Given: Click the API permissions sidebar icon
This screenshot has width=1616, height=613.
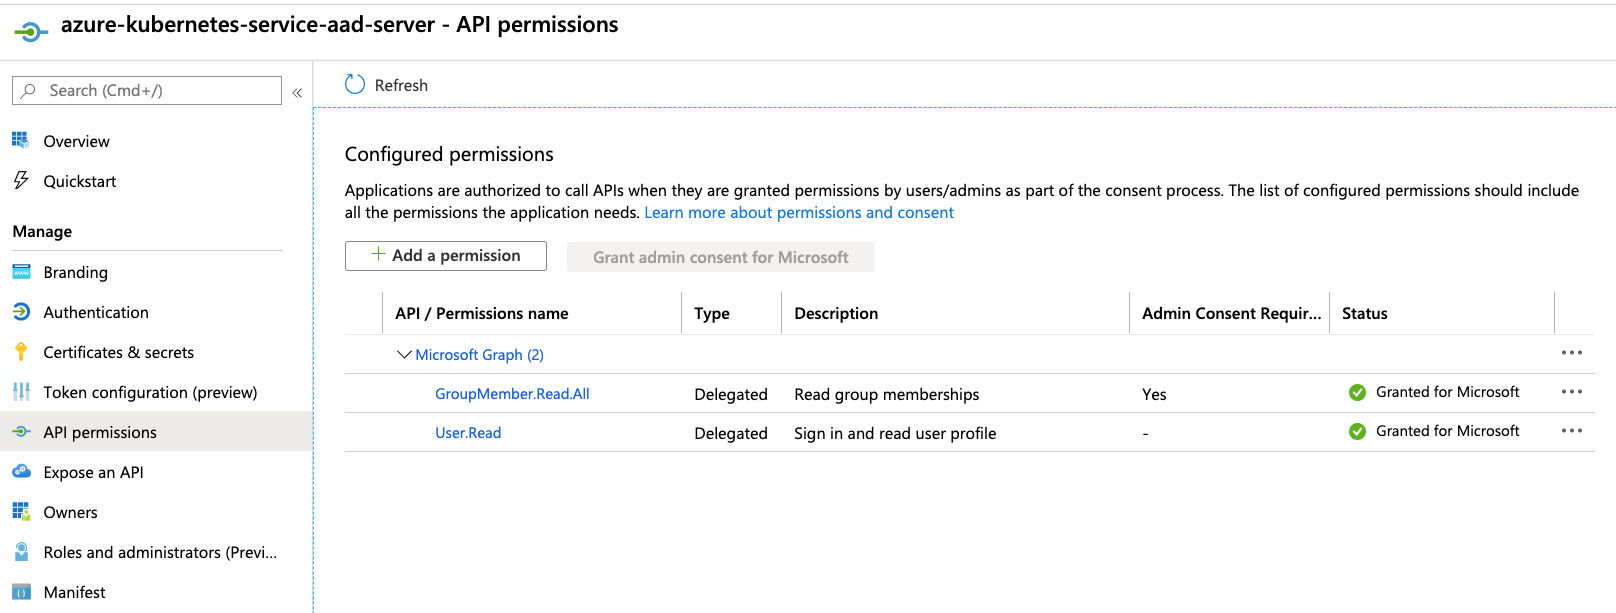Looking at the screenshot, I should [x=21, y=431].
